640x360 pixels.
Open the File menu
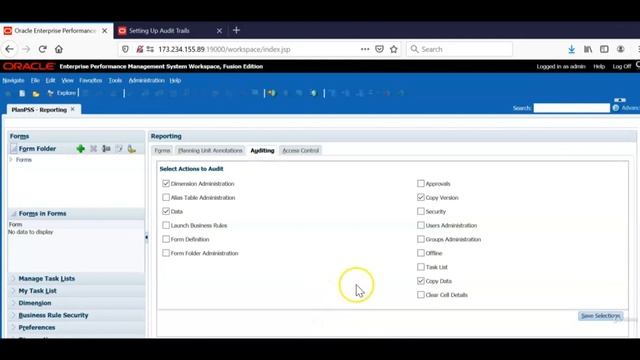pyautogui.click(x=35, y=80)
